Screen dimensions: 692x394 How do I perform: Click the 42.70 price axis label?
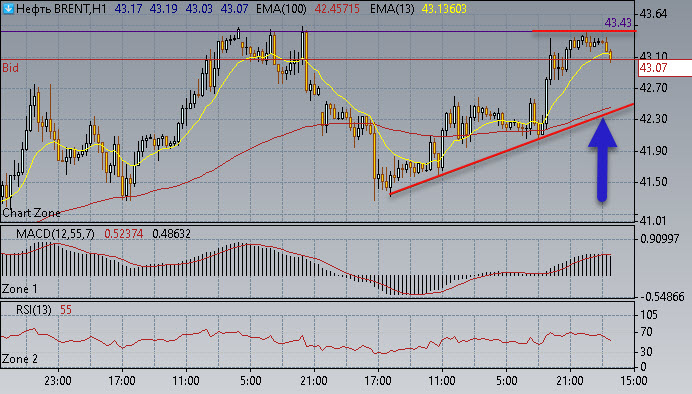pos(654,88)
